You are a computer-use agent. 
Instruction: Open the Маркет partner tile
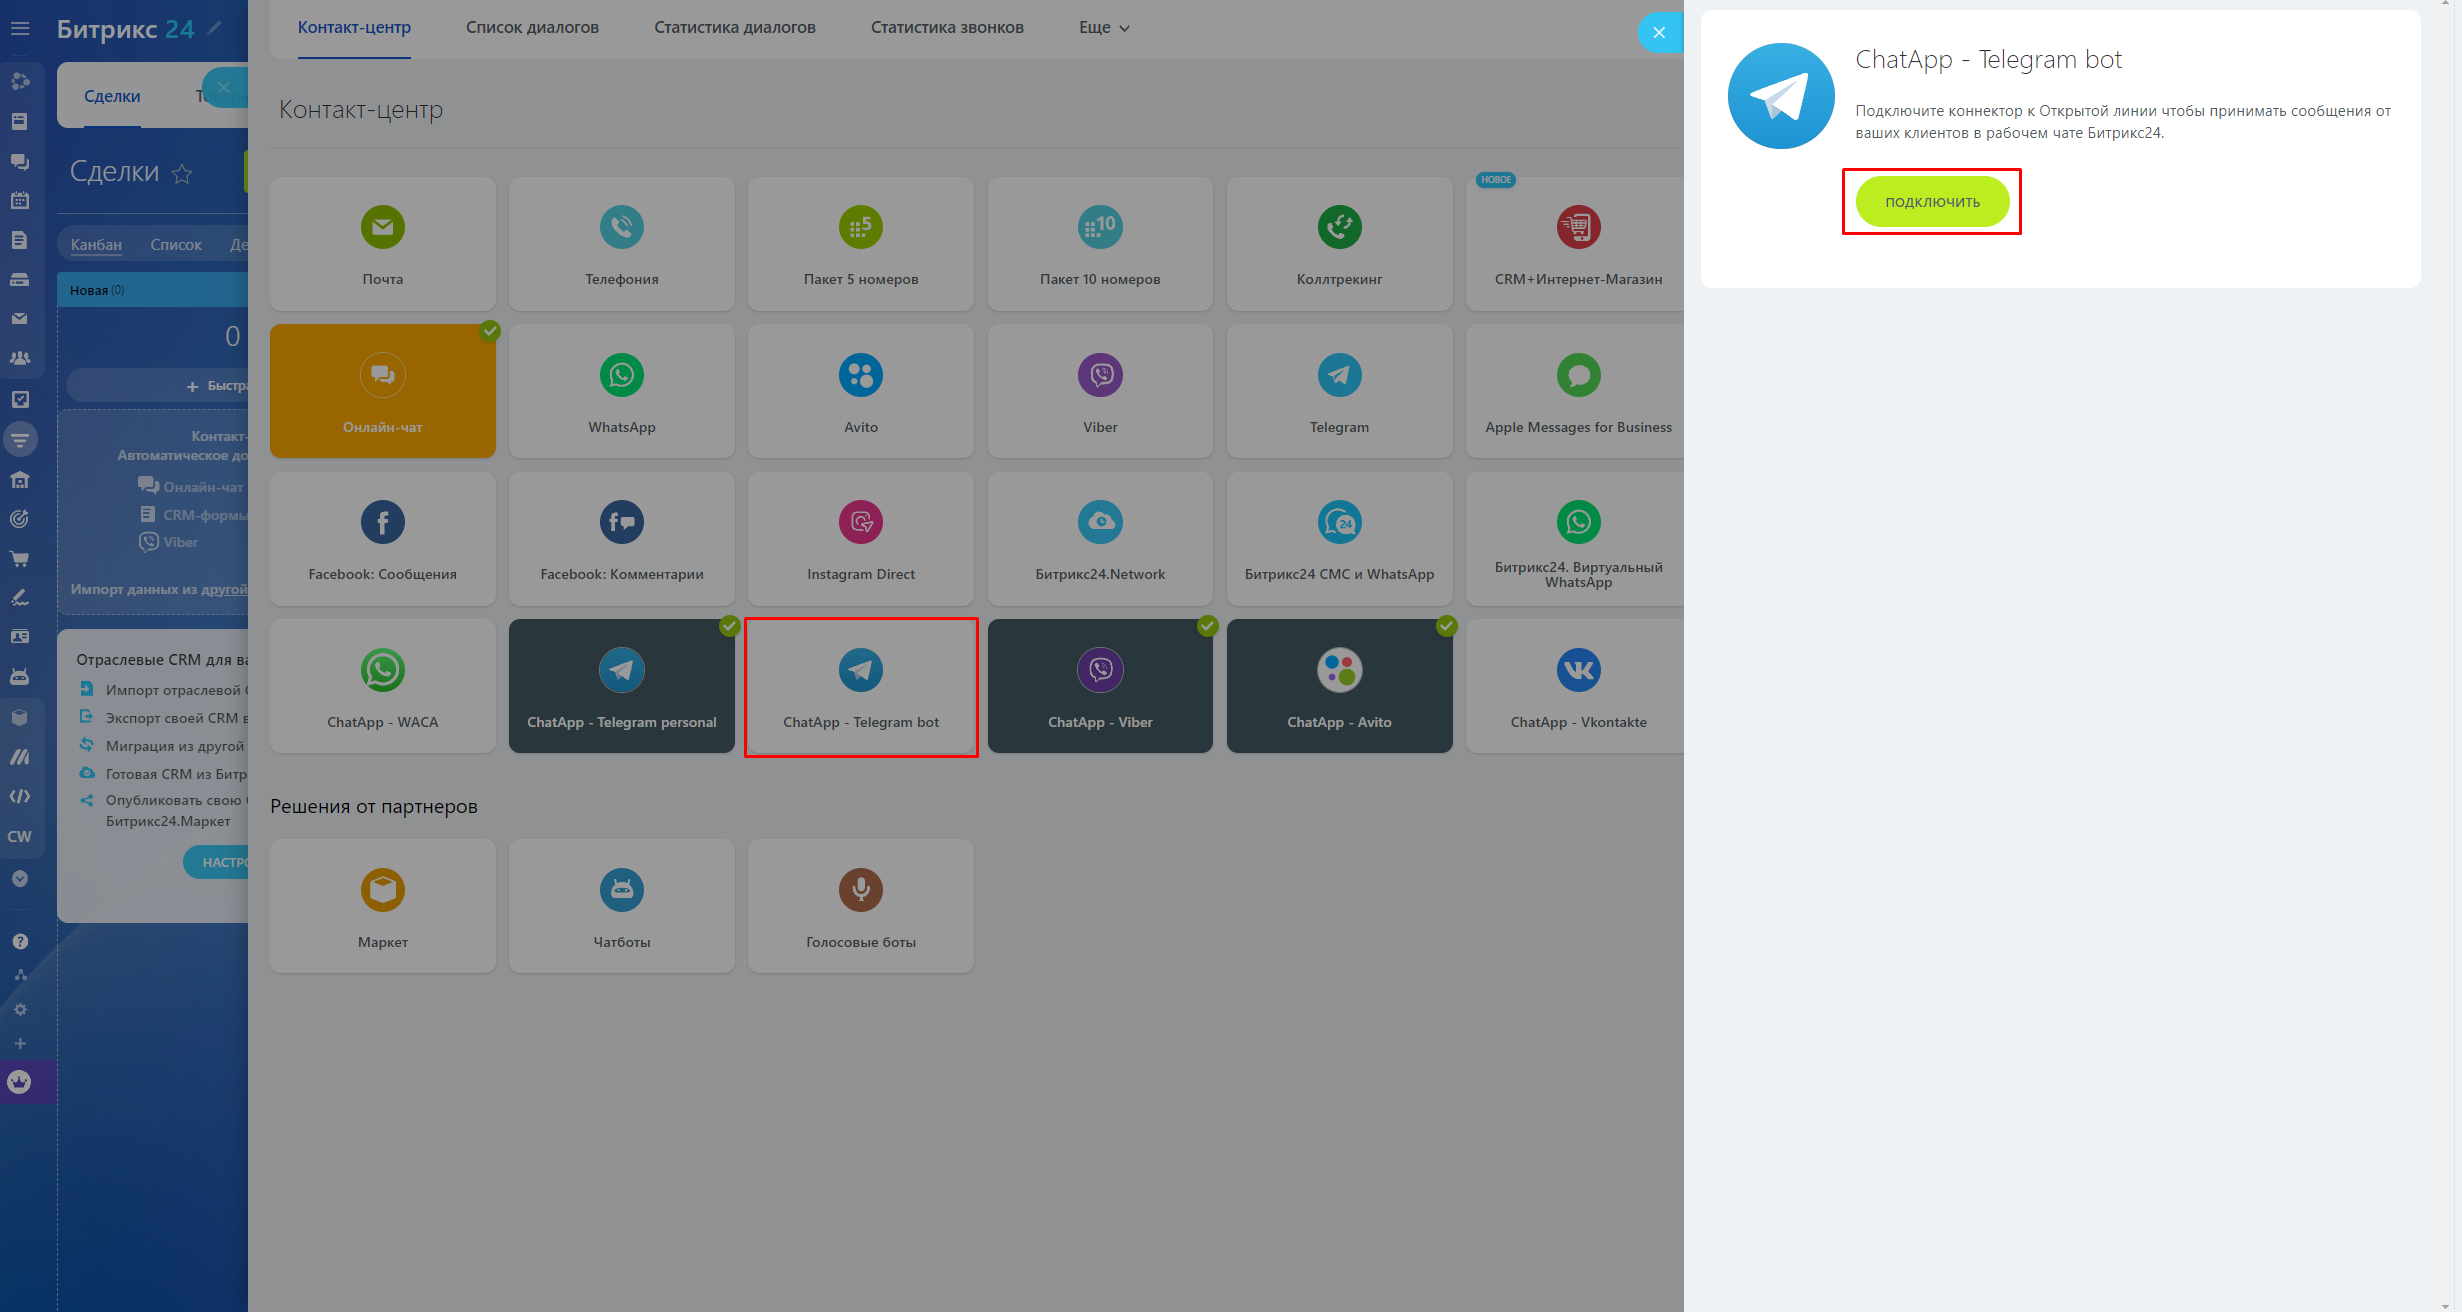coord(382,906)
